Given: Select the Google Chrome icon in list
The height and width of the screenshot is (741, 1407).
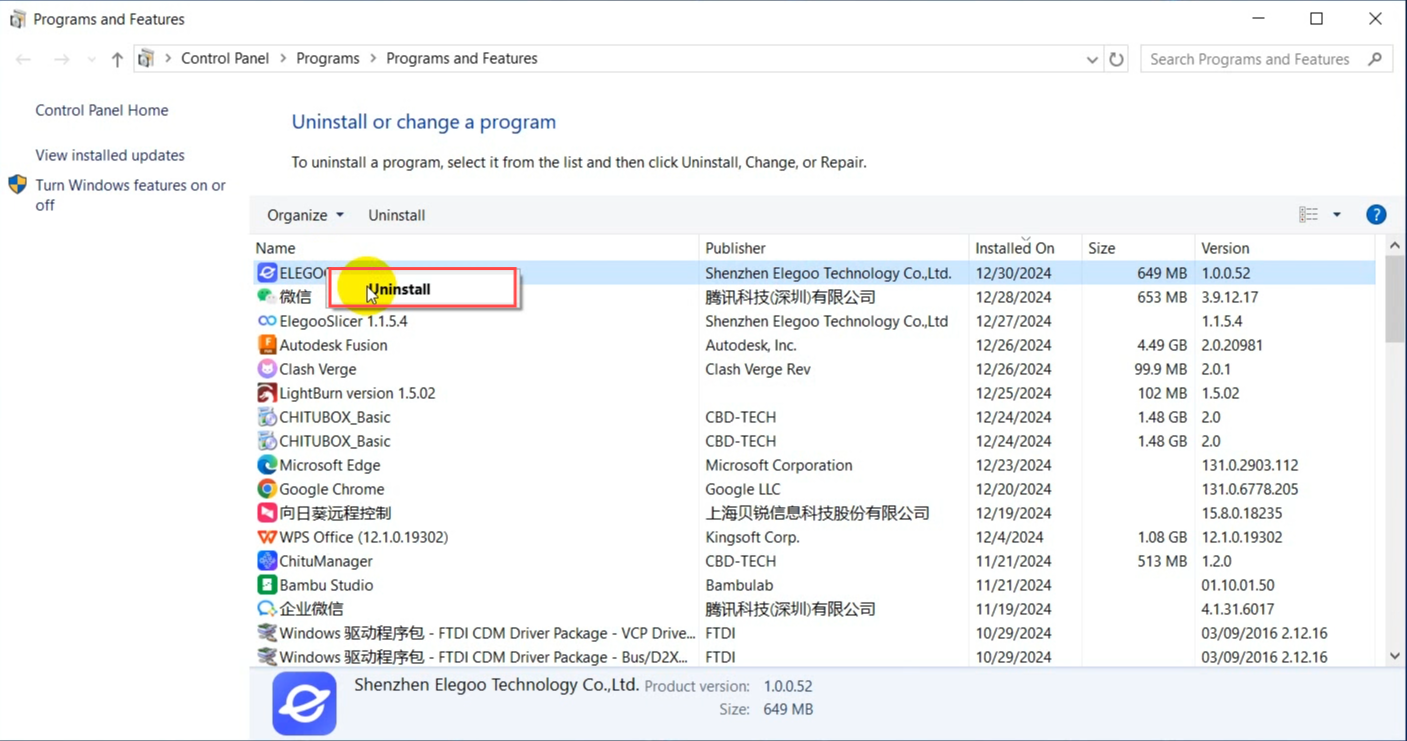Looking at the screenshot, I should (266, 489).
